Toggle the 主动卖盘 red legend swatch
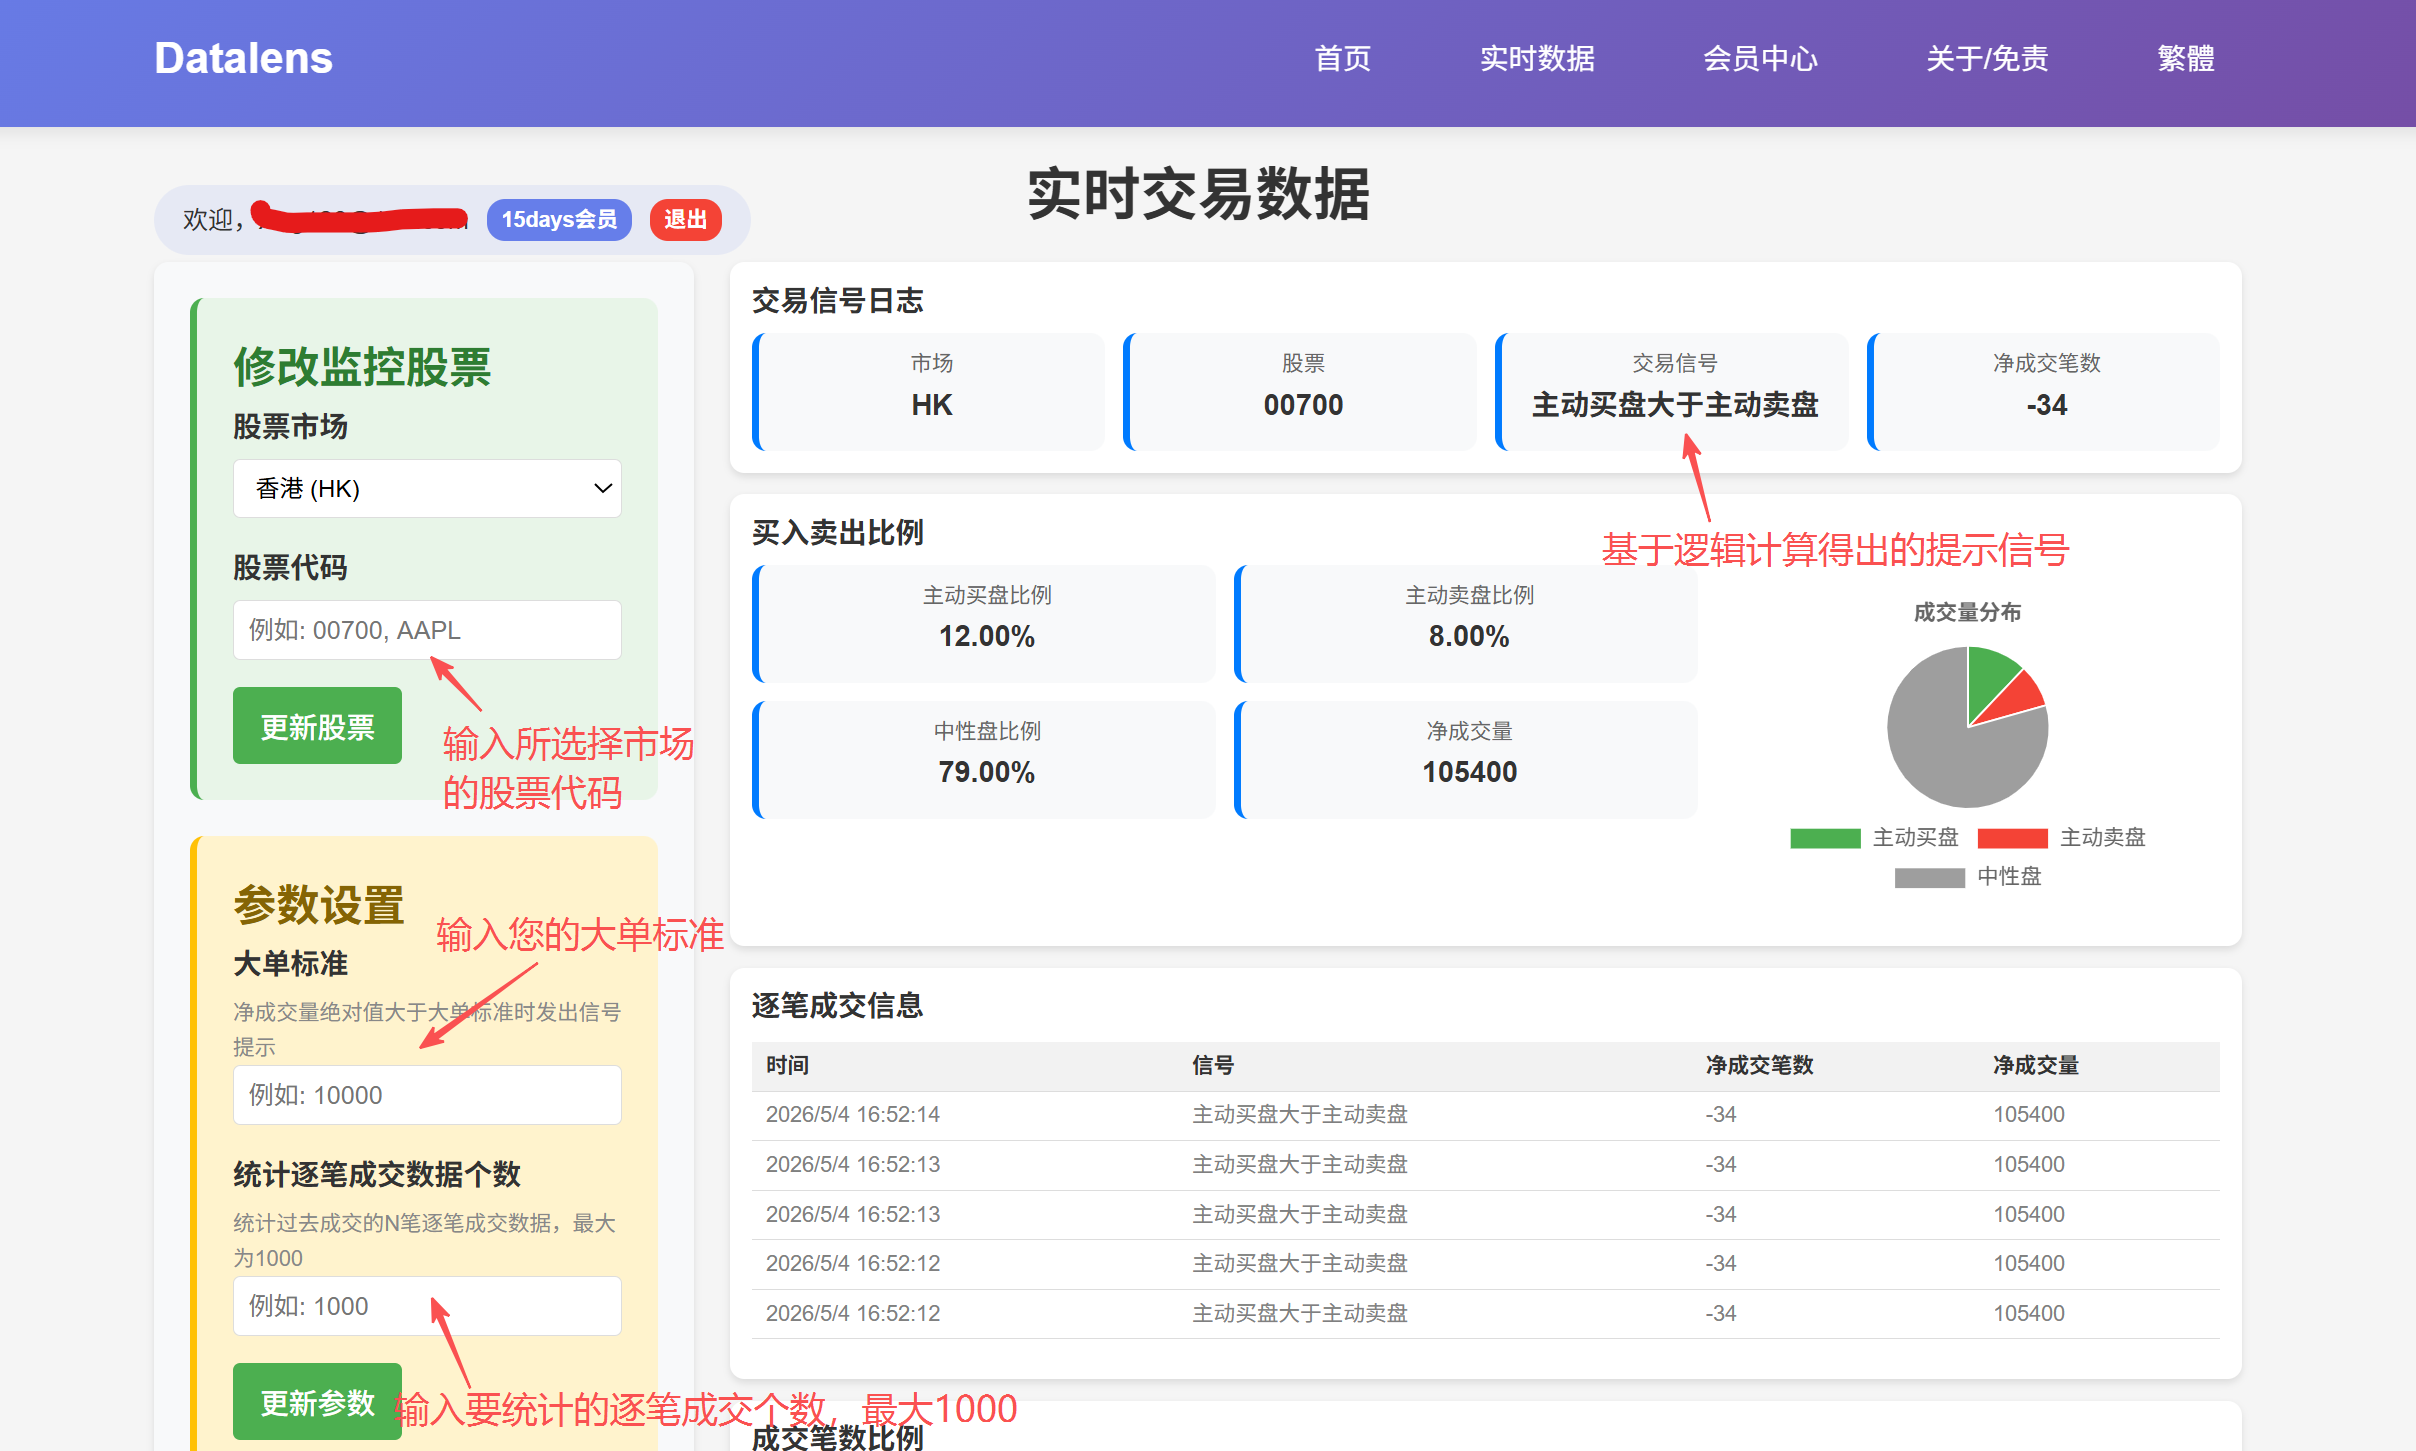This screenshot has width=2416, height=1451. pyautogui.click(x=2012, y=838)
